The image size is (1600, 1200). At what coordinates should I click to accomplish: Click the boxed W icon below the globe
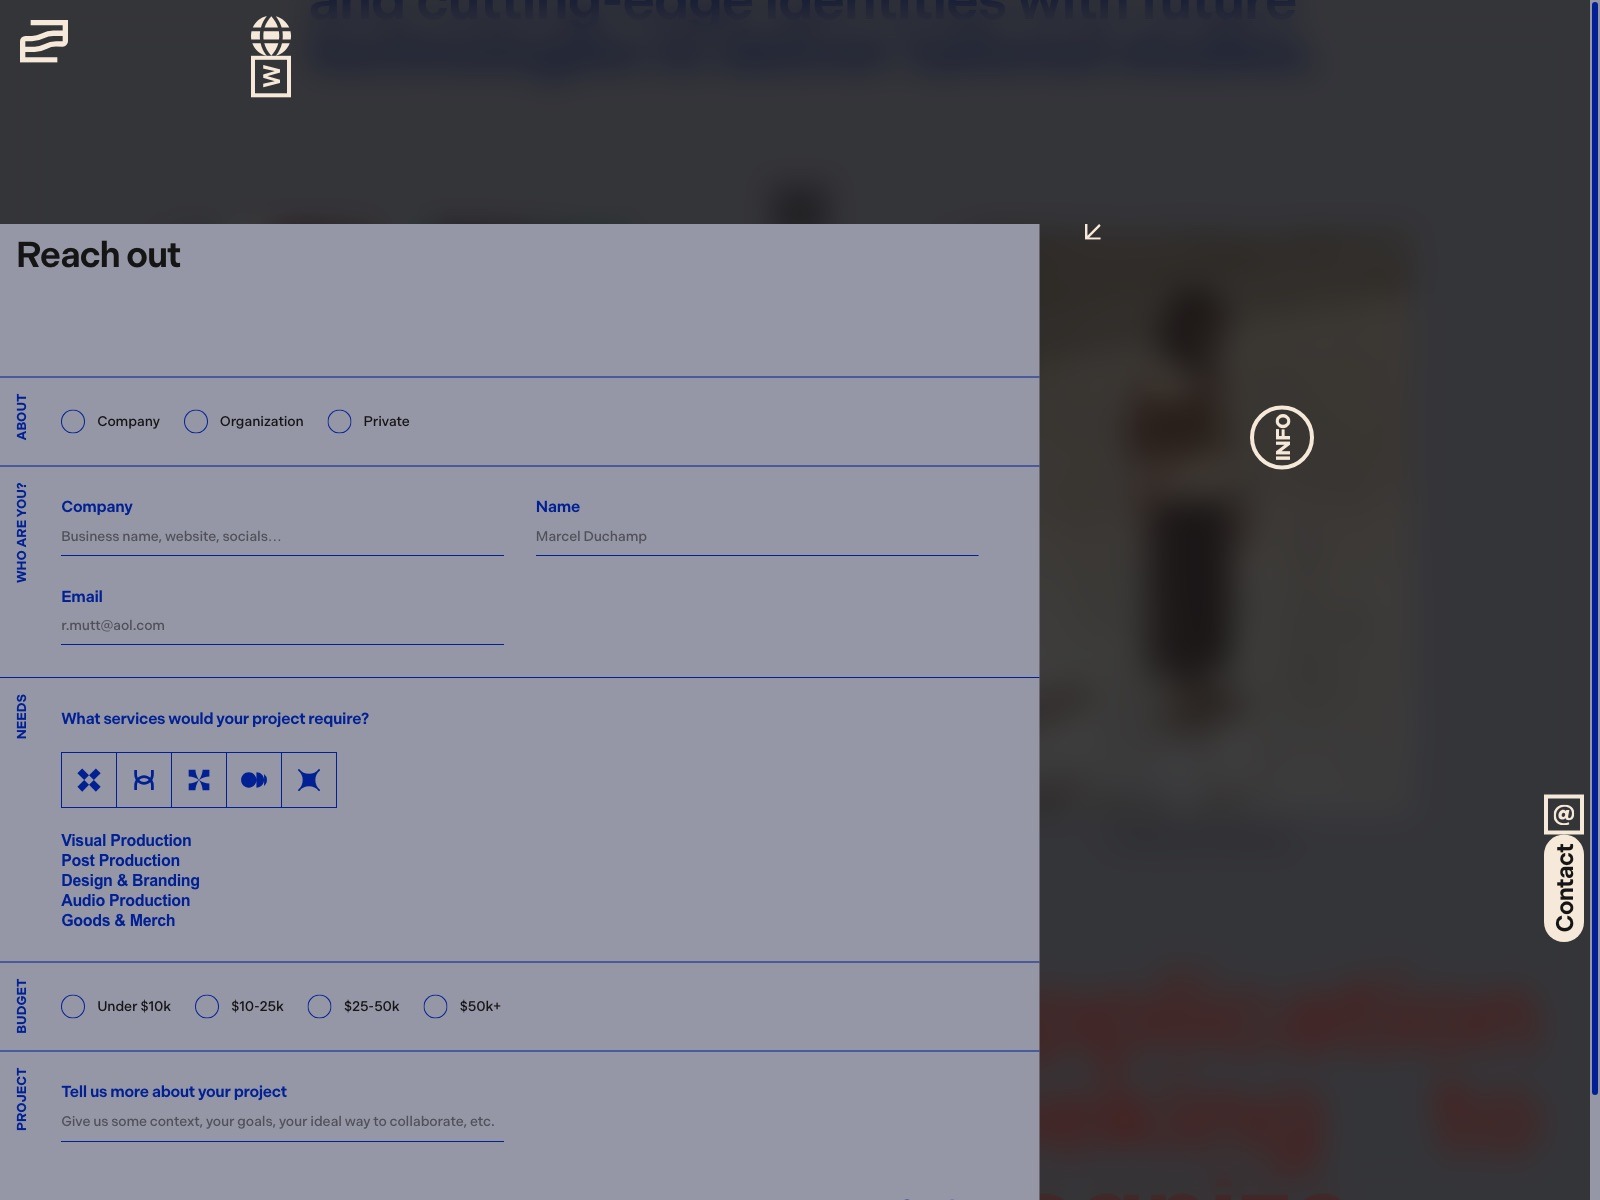pyautogui.click(x=271, y=77)
